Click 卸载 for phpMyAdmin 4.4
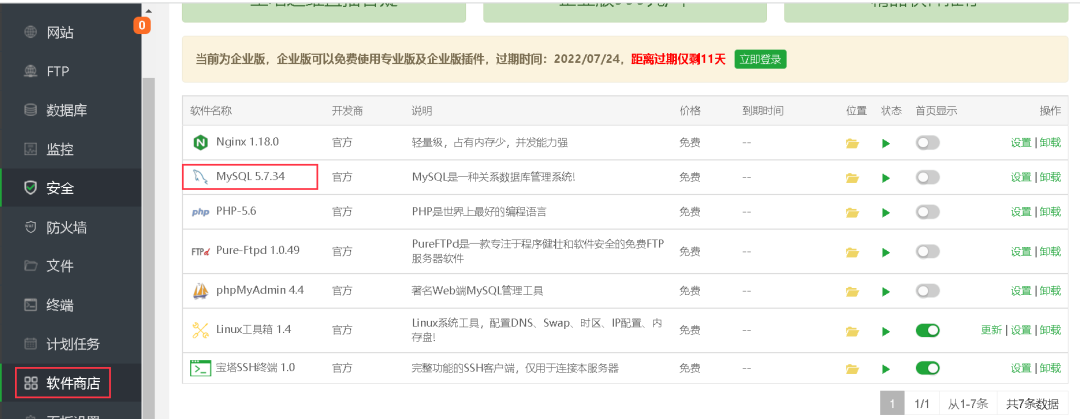Screen dimensions: 1080x419 point(1050,290)
